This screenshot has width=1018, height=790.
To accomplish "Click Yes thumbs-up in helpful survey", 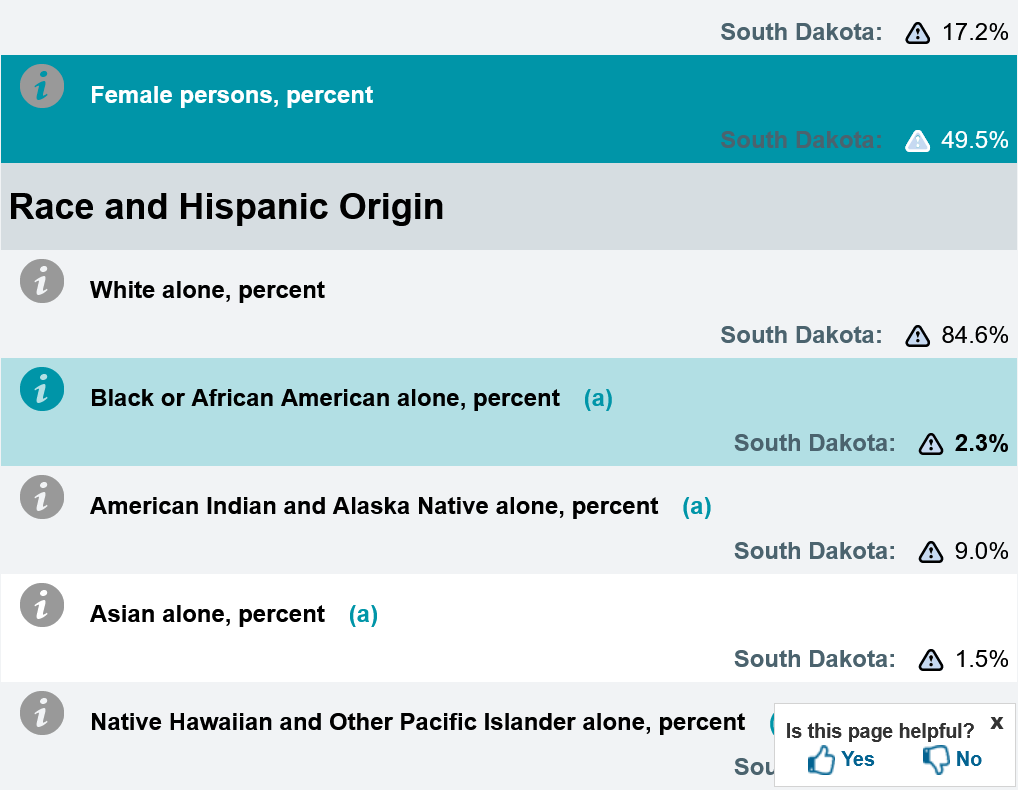I will click(841, 759).
